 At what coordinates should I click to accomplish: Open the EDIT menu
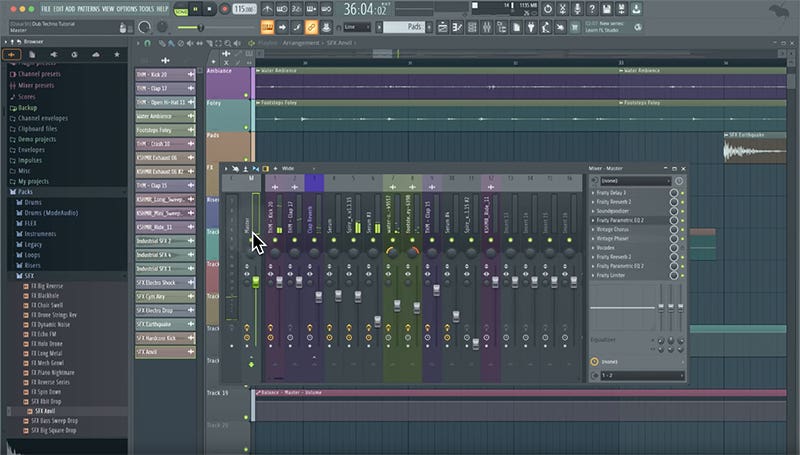[58, 9]
